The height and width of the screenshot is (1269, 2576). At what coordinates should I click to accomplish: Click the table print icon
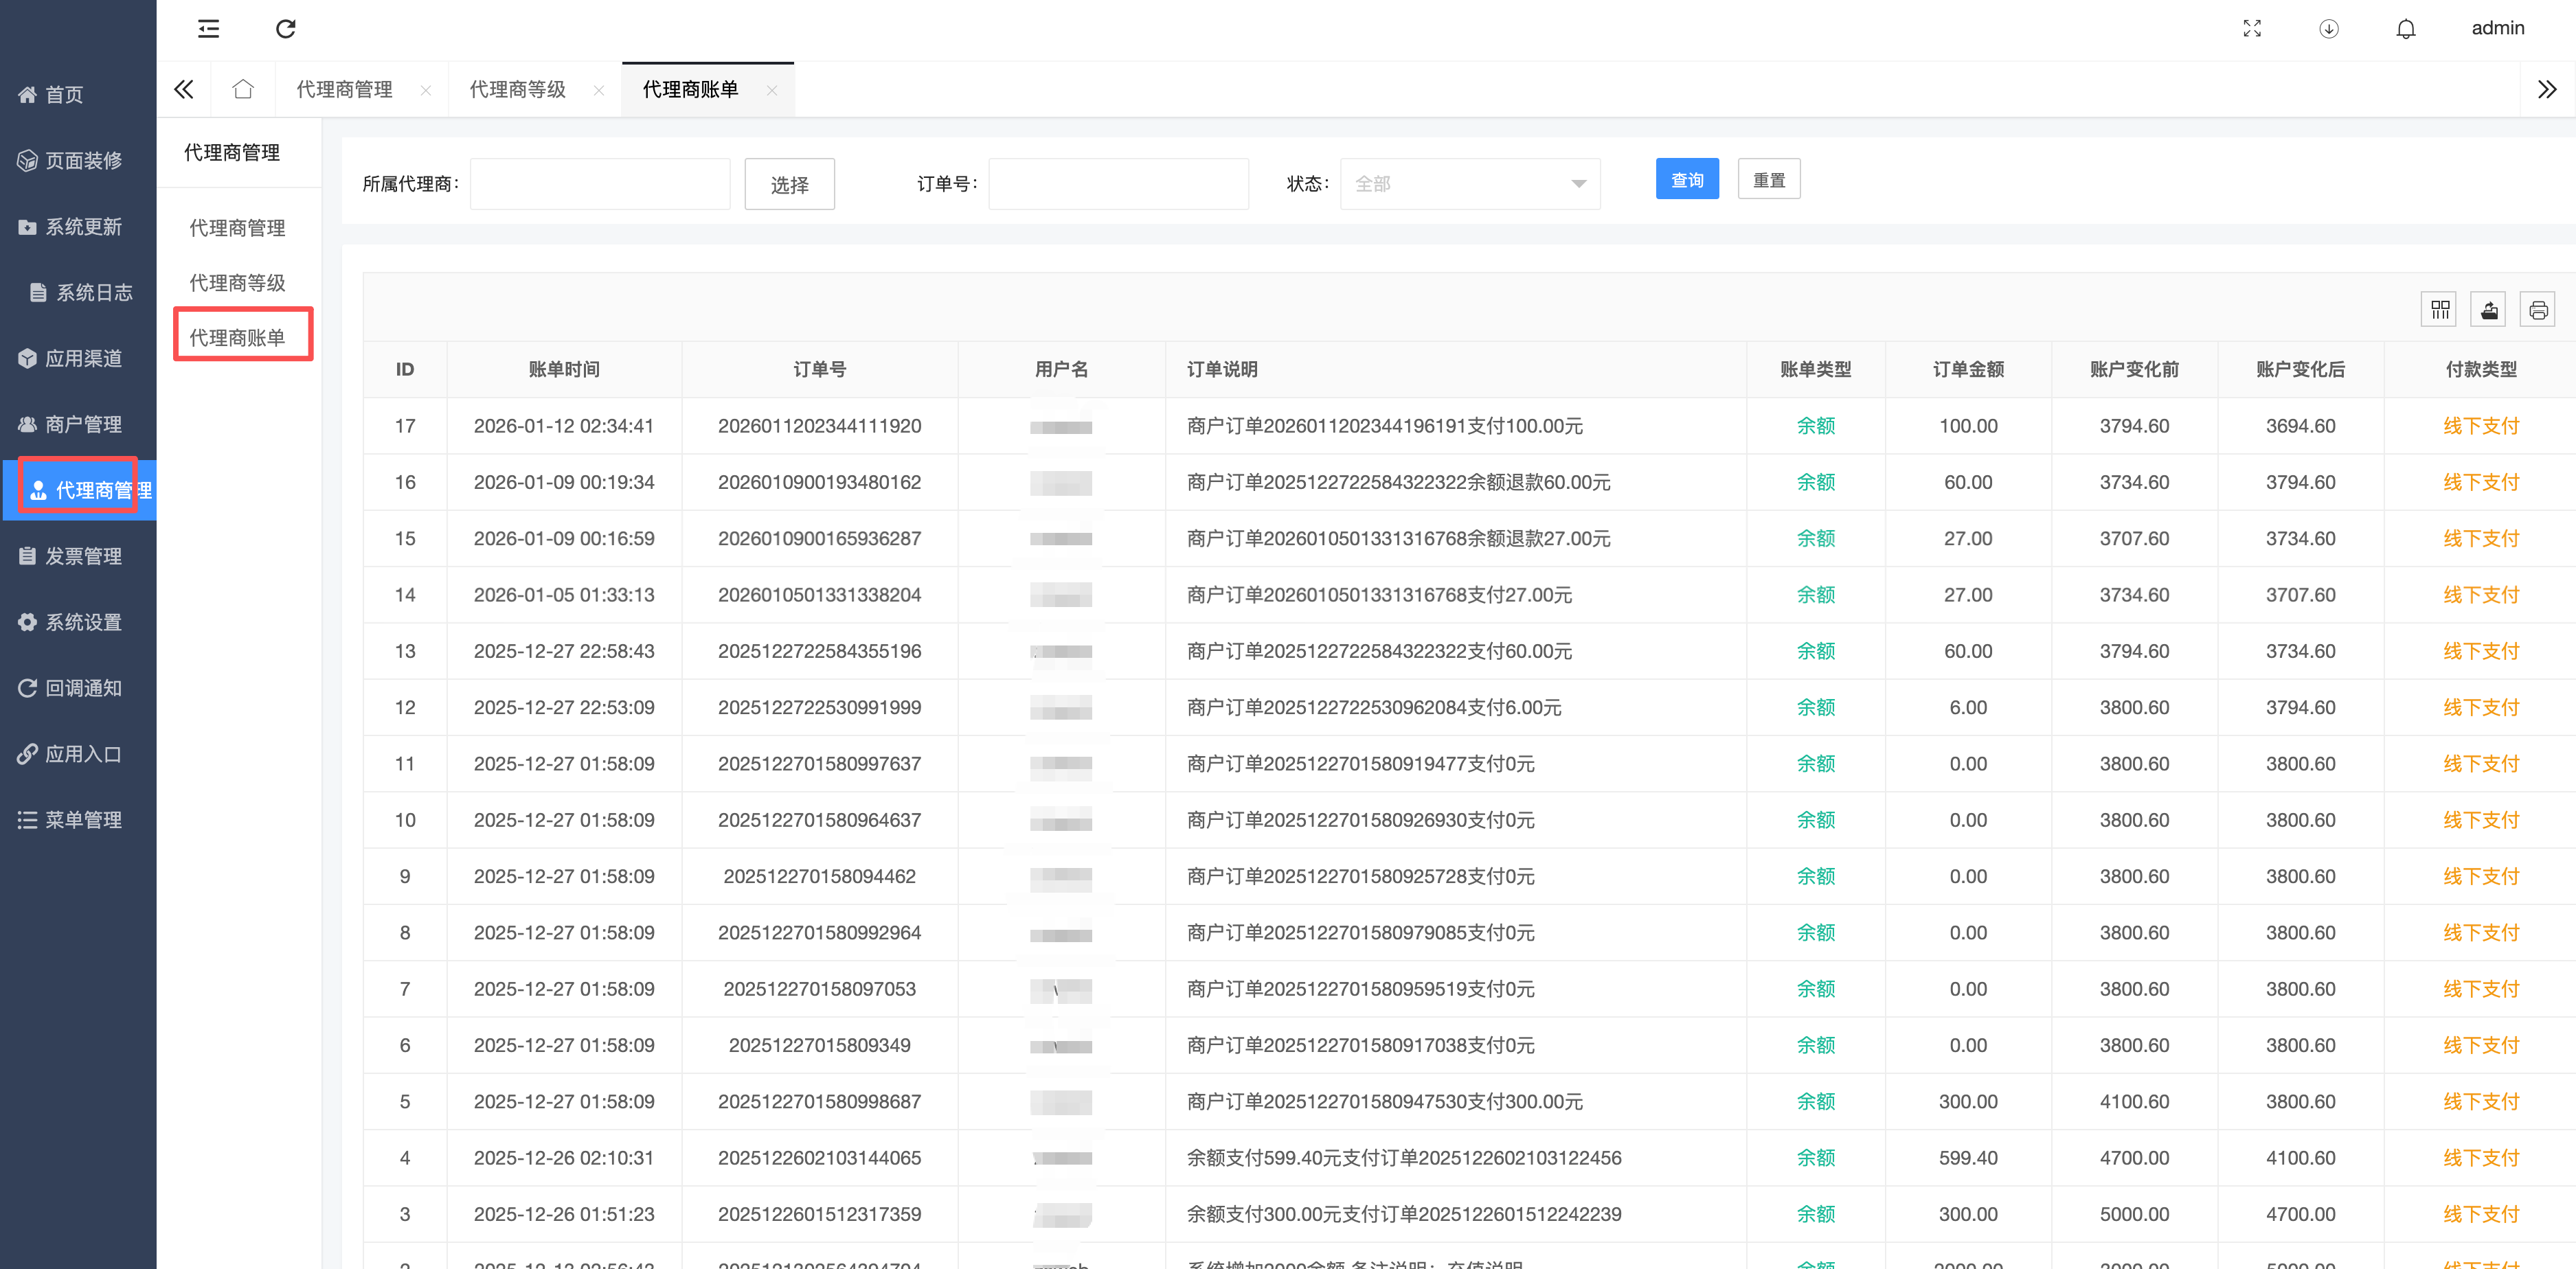pyautogui.click(x=2538, y=310)
